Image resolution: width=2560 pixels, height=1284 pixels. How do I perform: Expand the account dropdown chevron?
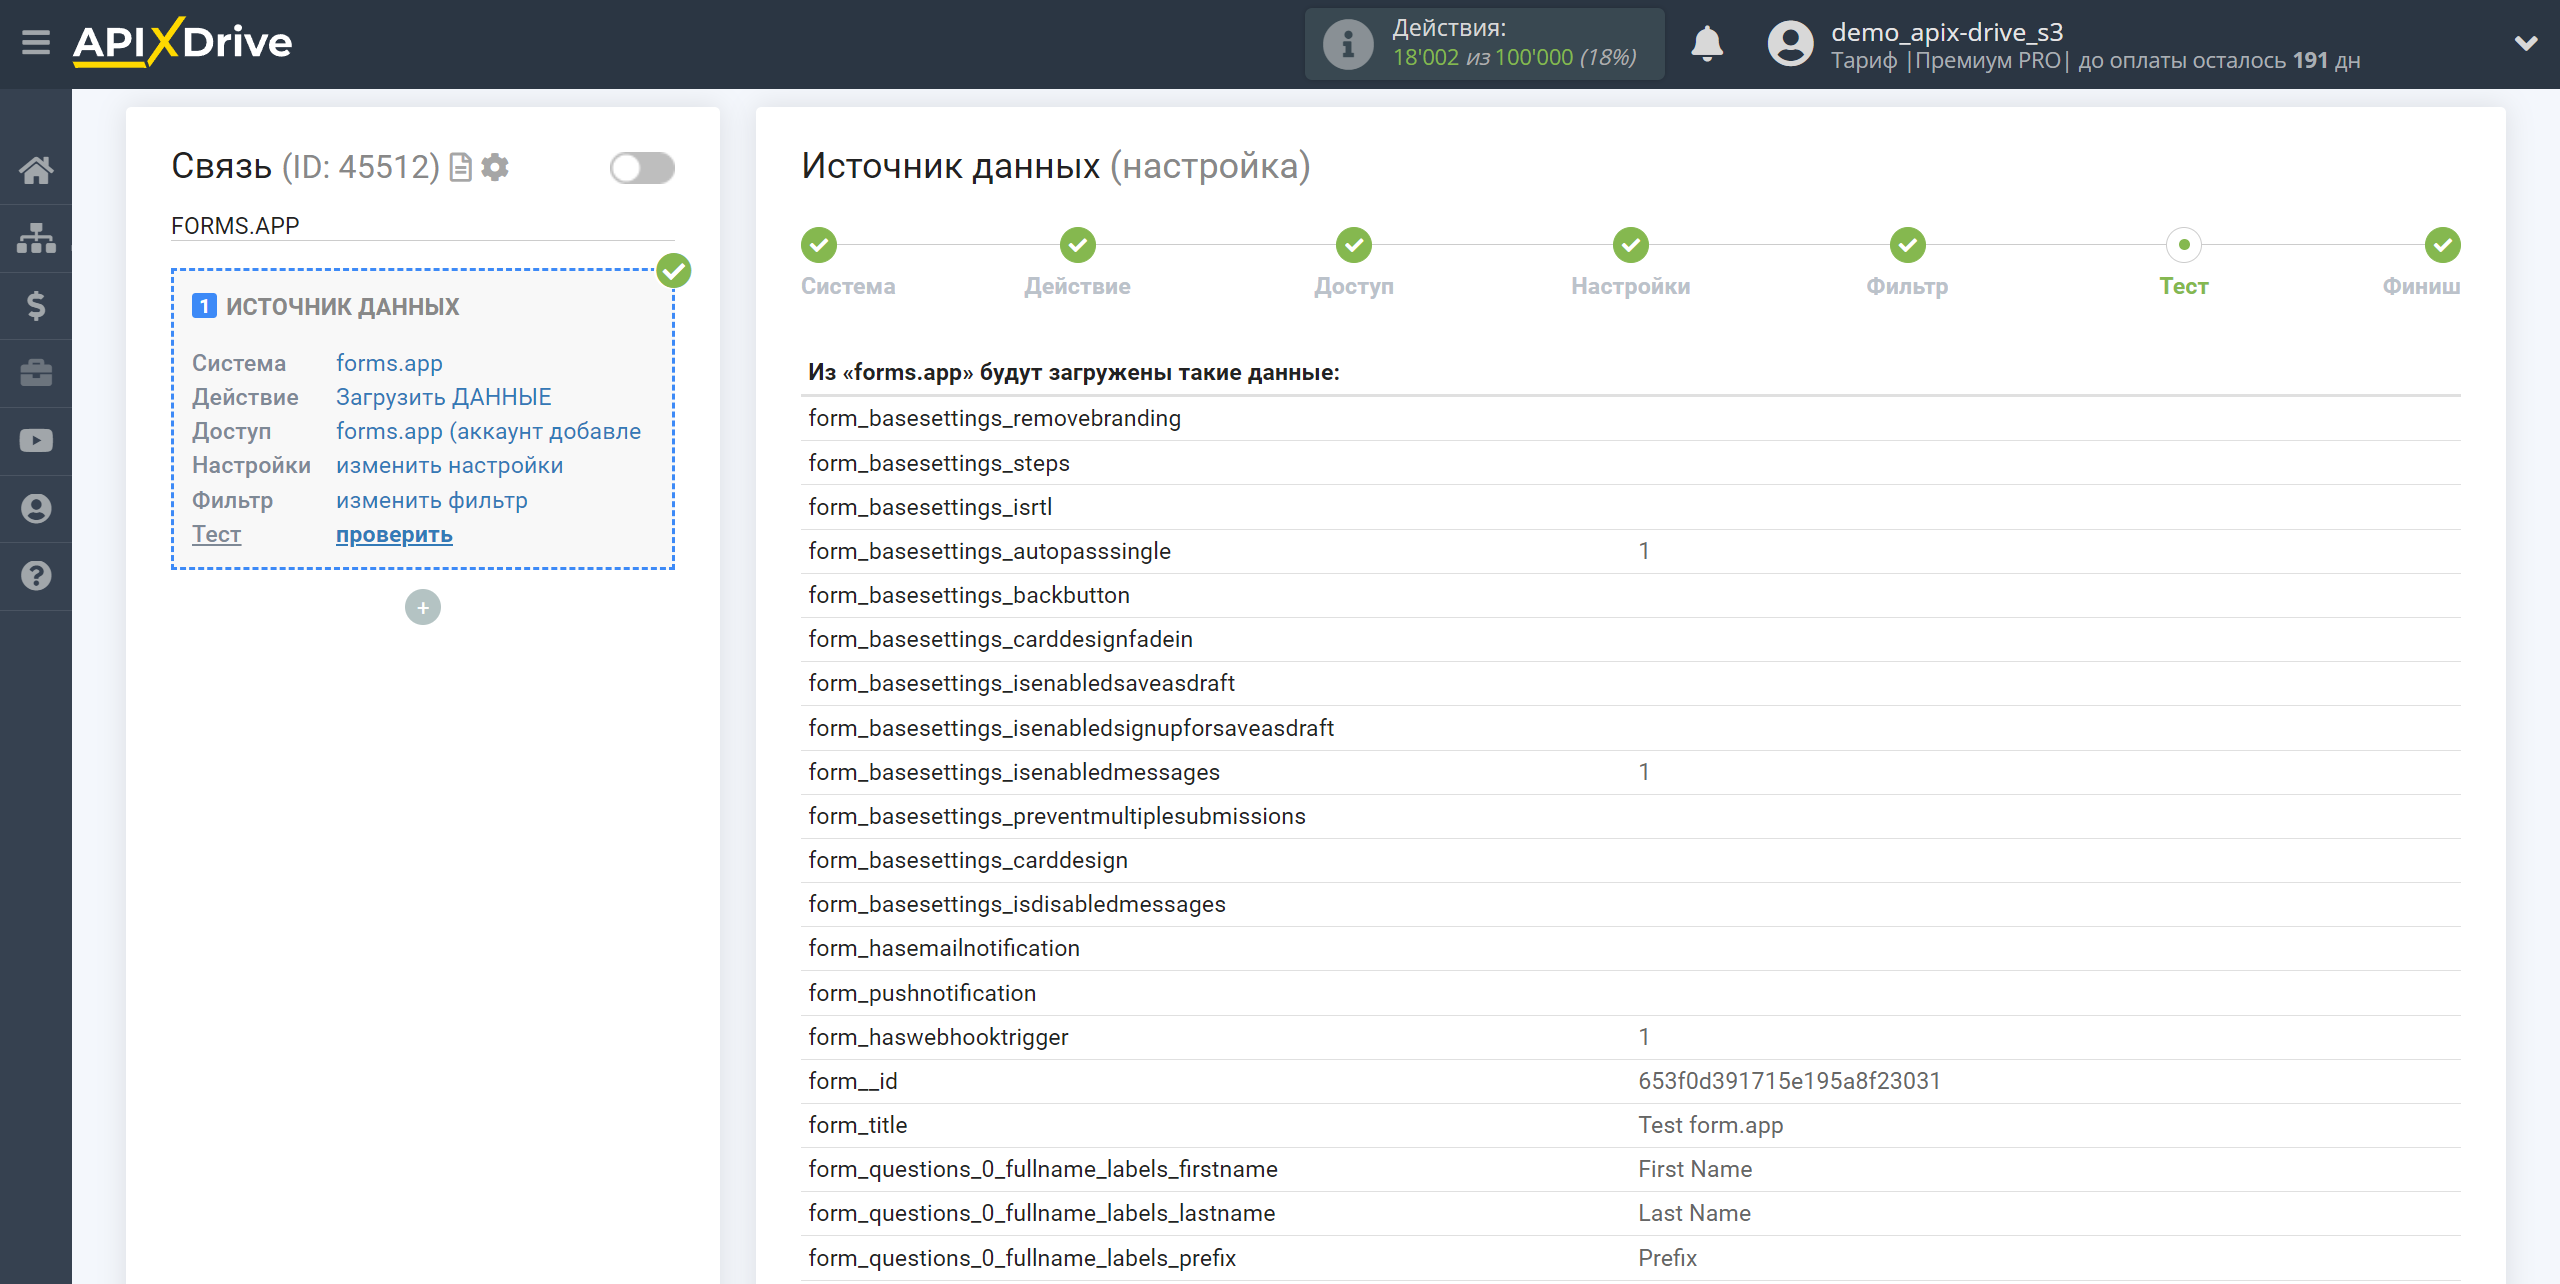point(2526,43)
